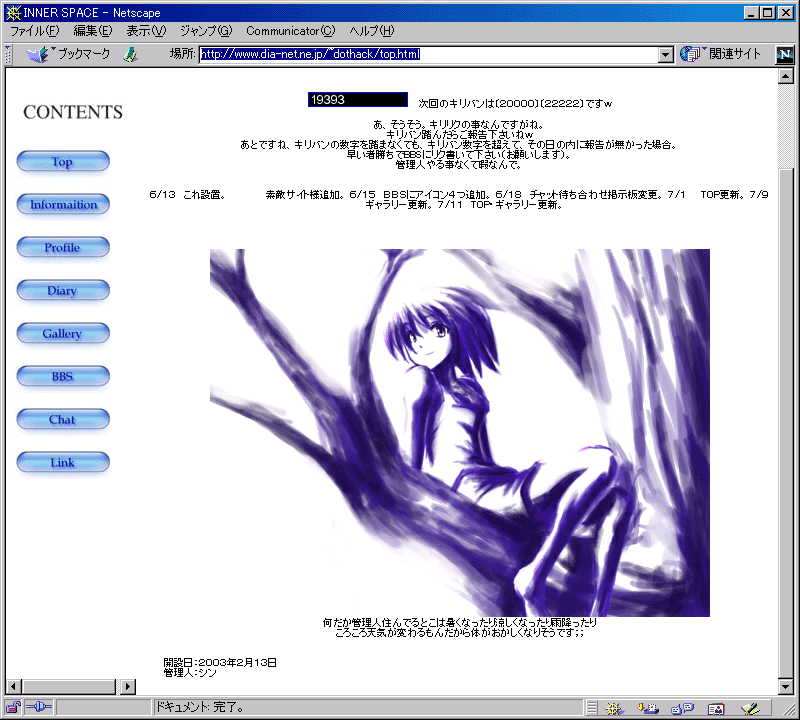Click the text 管理人:シン

(190, 673)
